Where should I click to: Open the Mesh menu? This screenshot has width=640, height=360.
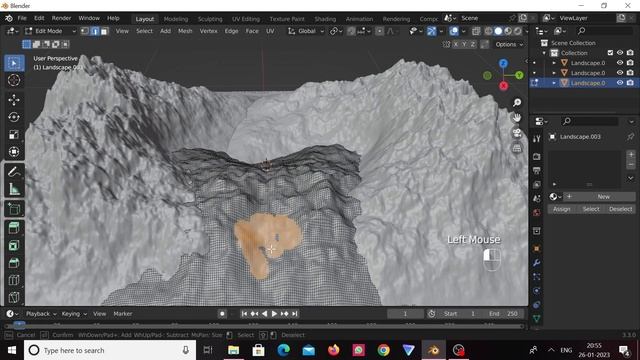coord(185,31)
